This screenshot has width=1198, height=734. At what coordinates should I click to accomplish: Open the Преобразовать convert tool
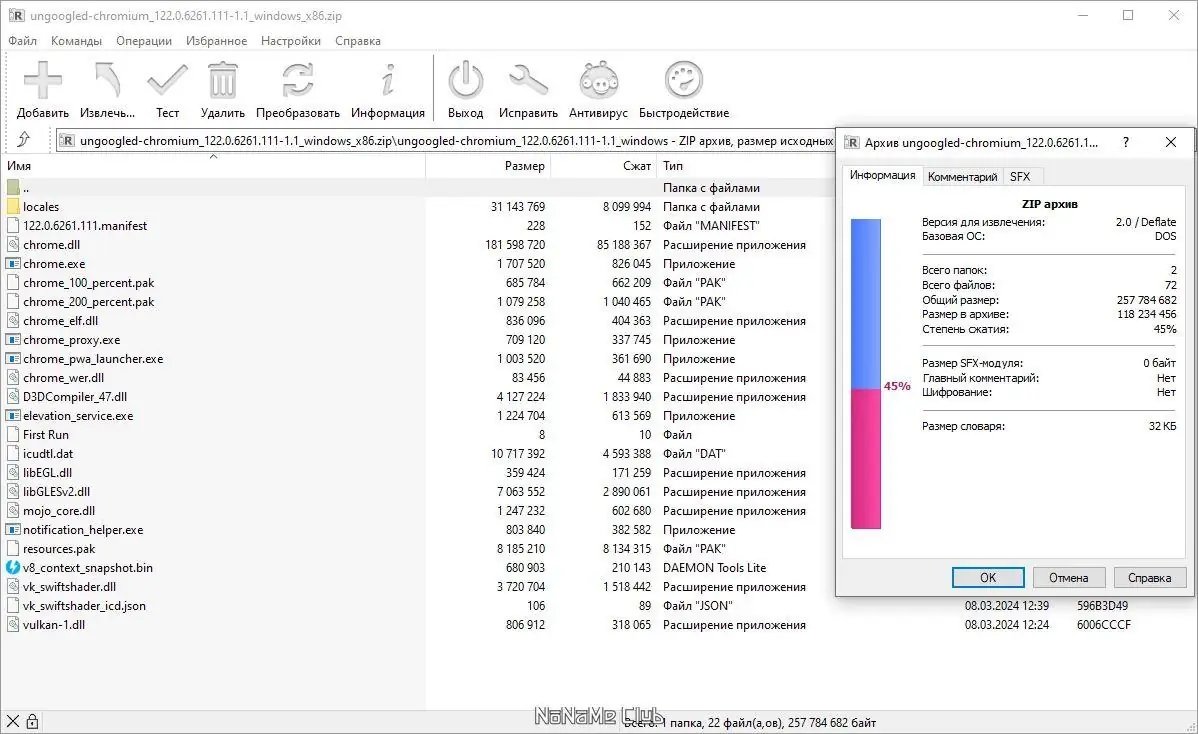coord(297,80)
